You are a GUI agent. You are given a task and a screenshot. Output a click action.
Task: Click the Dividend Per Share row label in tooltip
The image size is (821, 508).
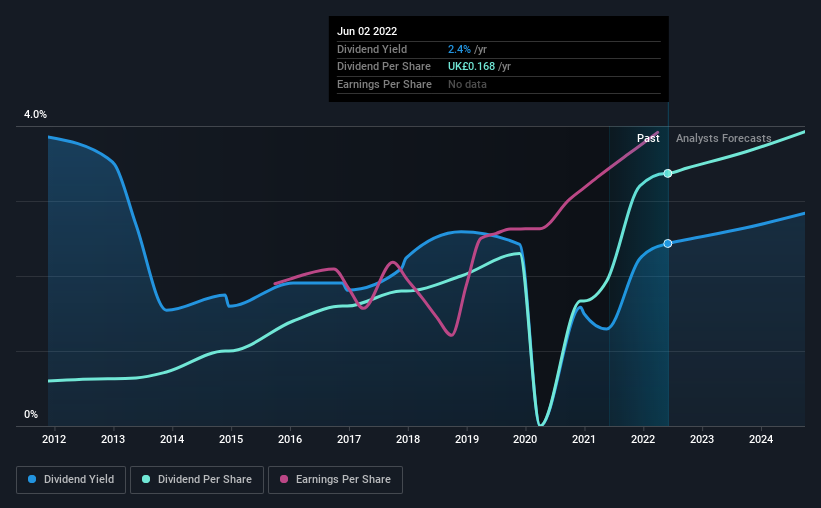pyautogui.click(x=384, y=67)
